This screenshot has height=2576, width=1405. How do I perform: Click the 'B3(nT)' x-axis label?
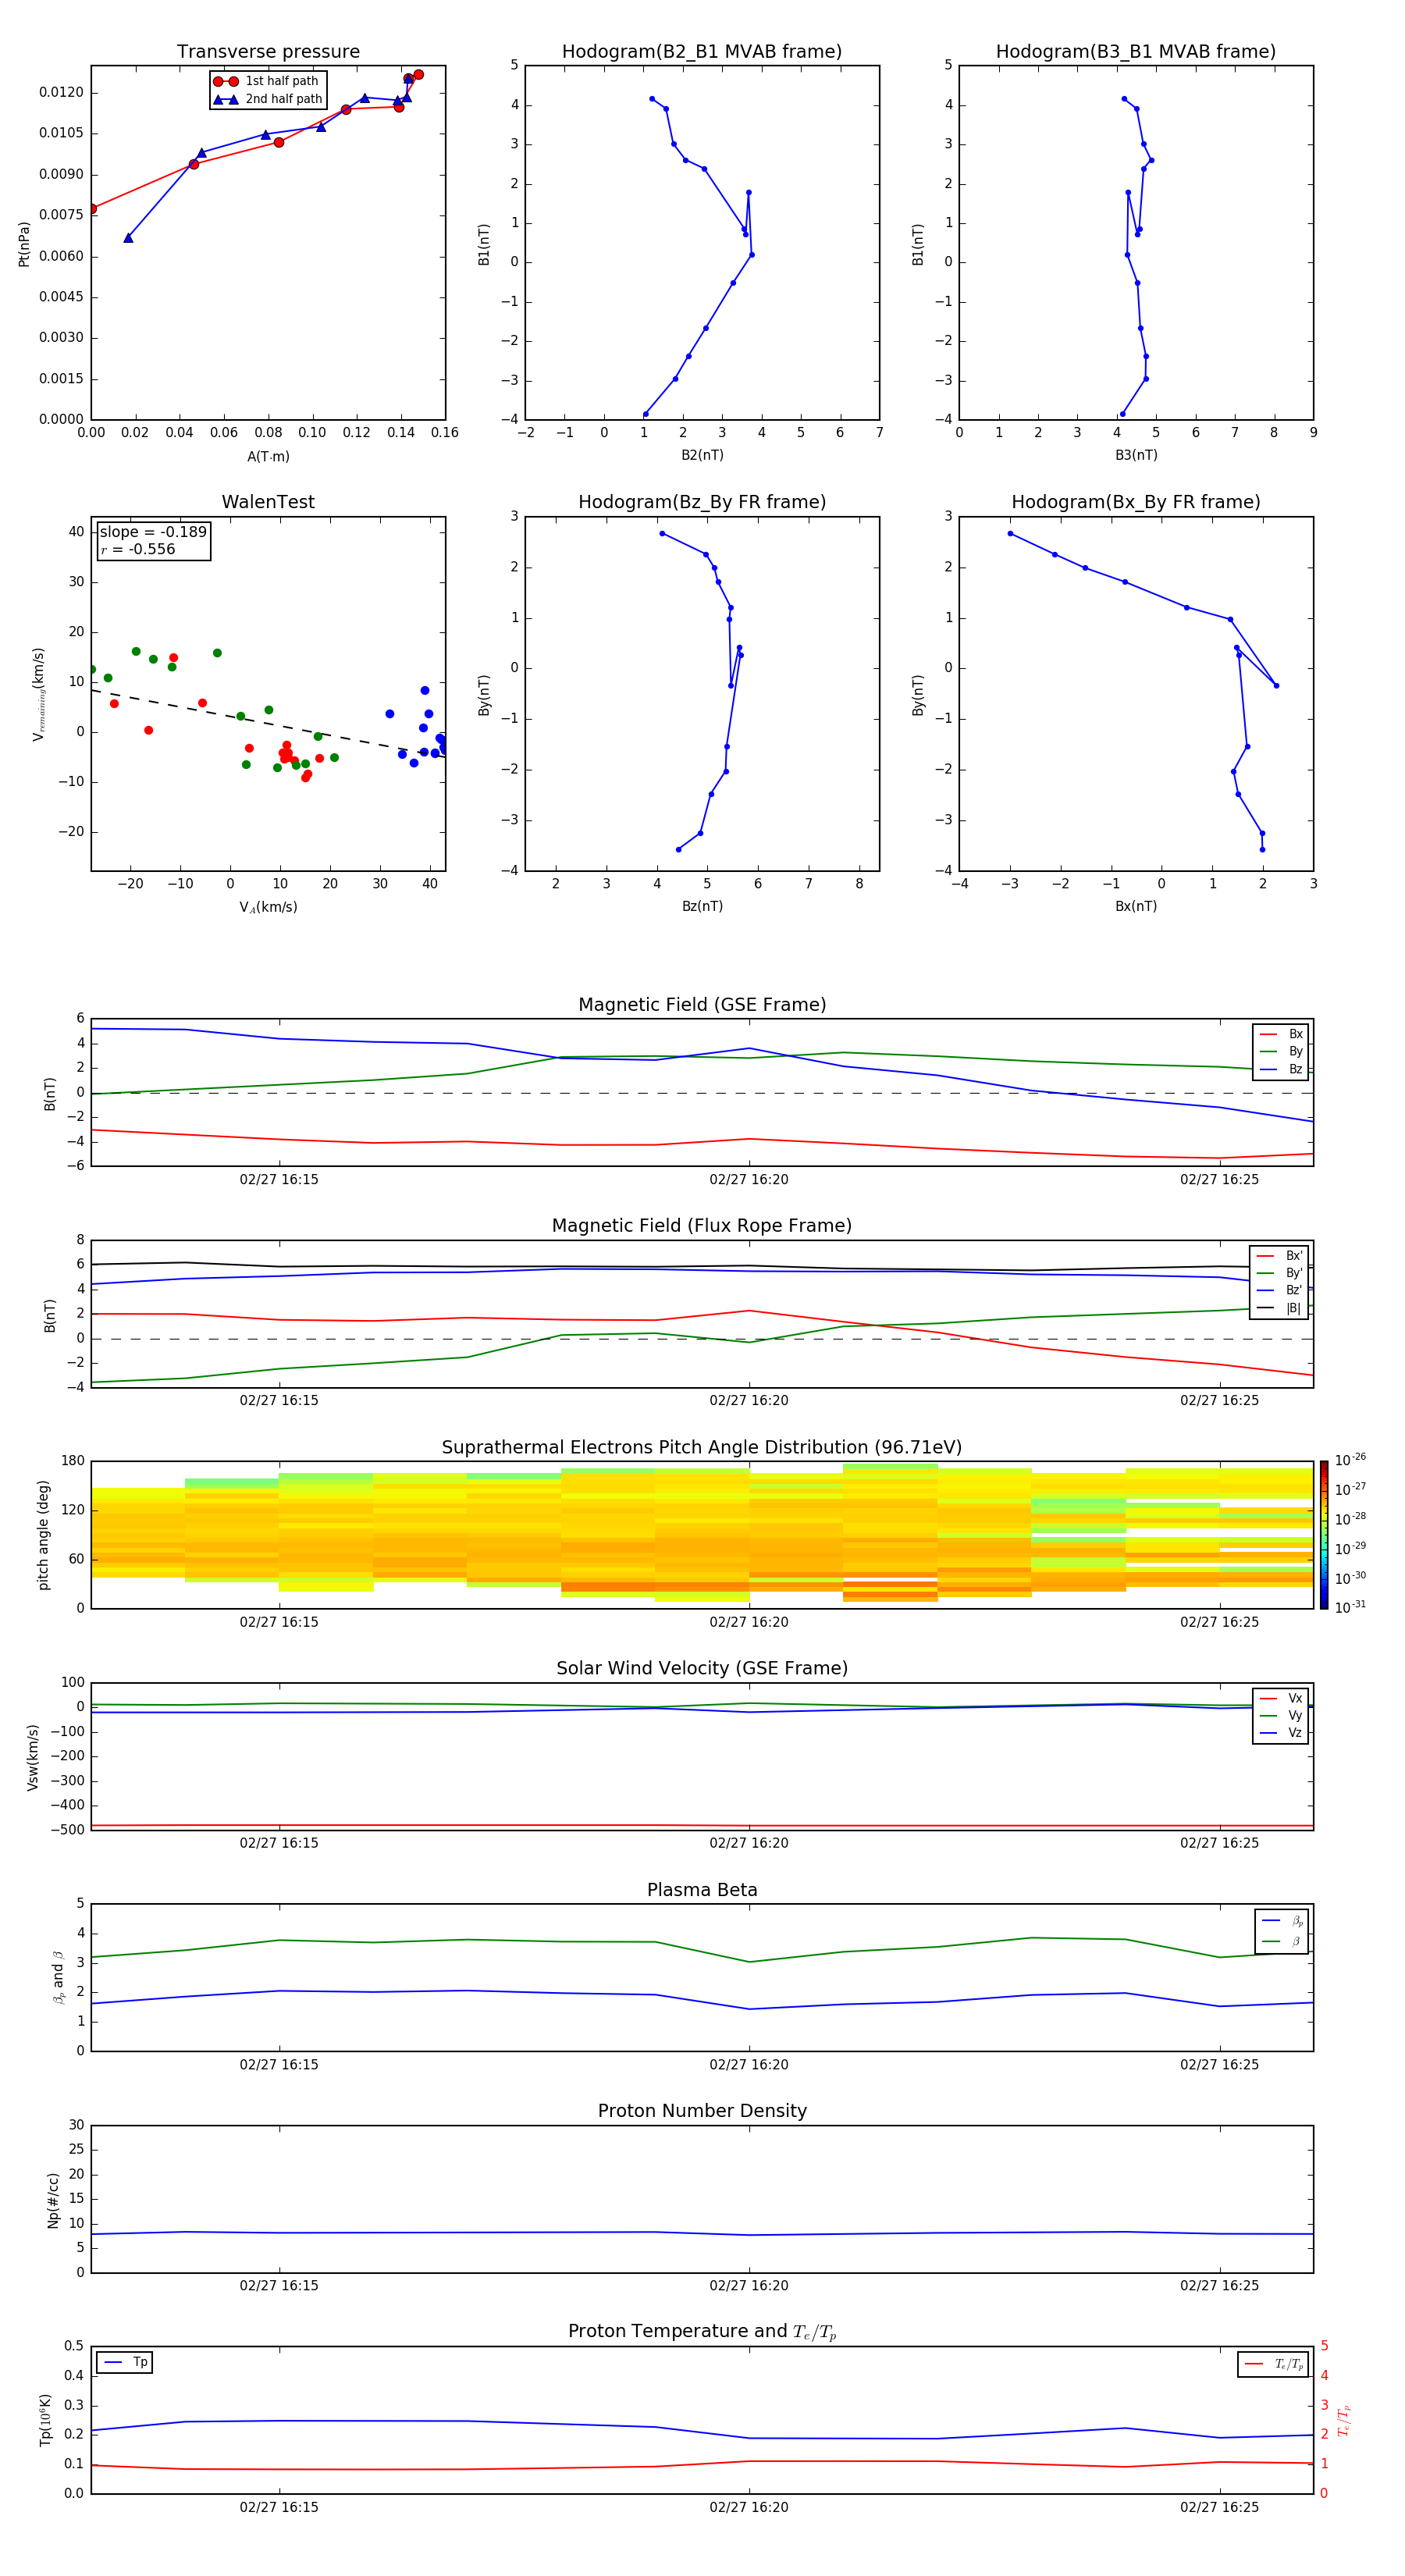1136,455
